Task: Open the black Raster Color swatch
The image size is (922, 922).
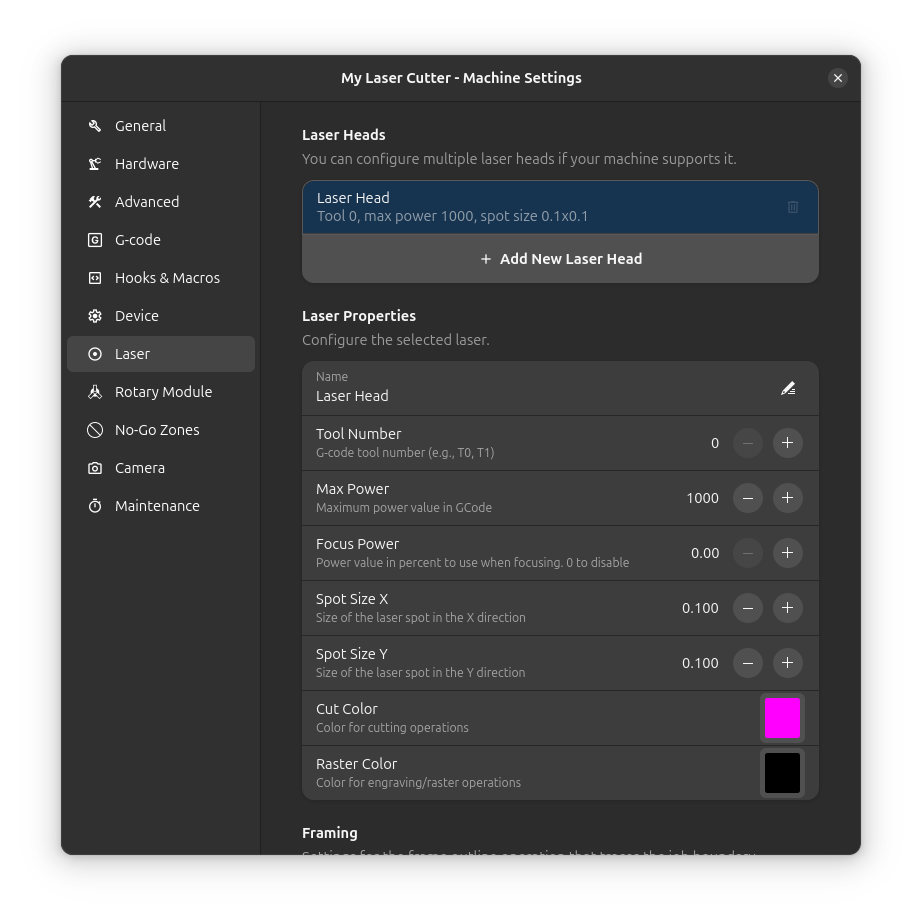Action: pos(782,773)
